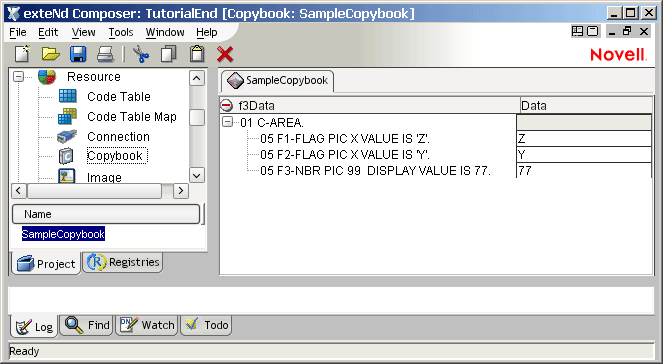663x364 pixels.
Task: Select the 05 F1-FLAG PIC X row
Action: tap(345, 139)
